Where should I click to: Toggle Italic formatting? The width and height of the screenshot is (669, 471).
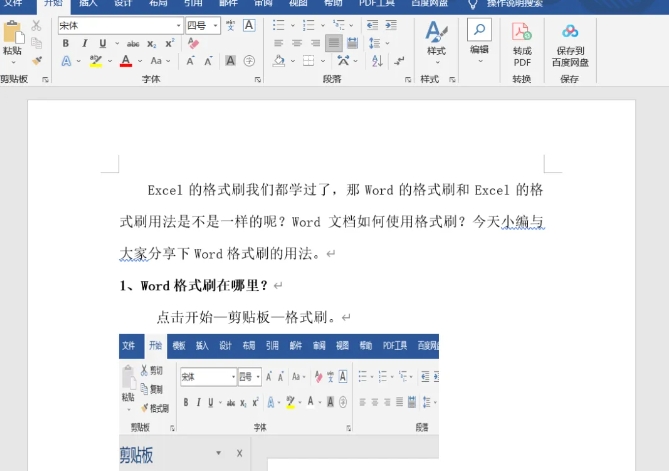(84, 43)
